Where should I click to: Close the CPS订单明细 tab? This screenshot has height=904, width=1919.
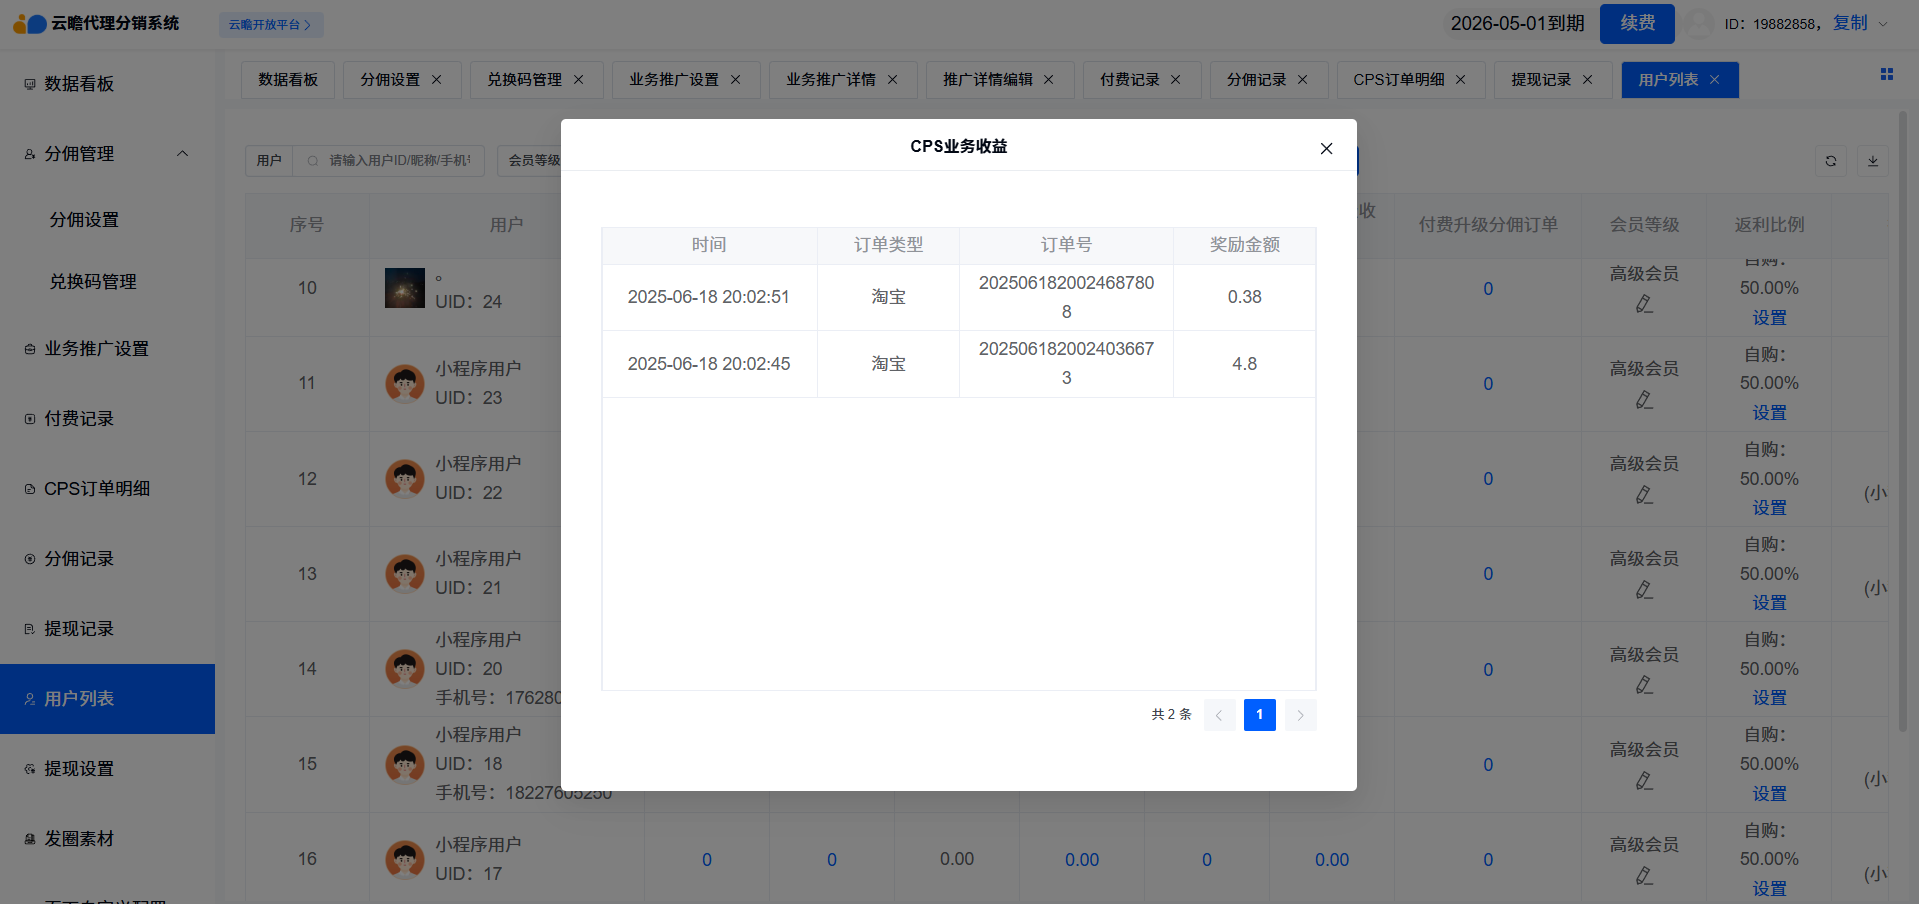(x=1460, y=80)
